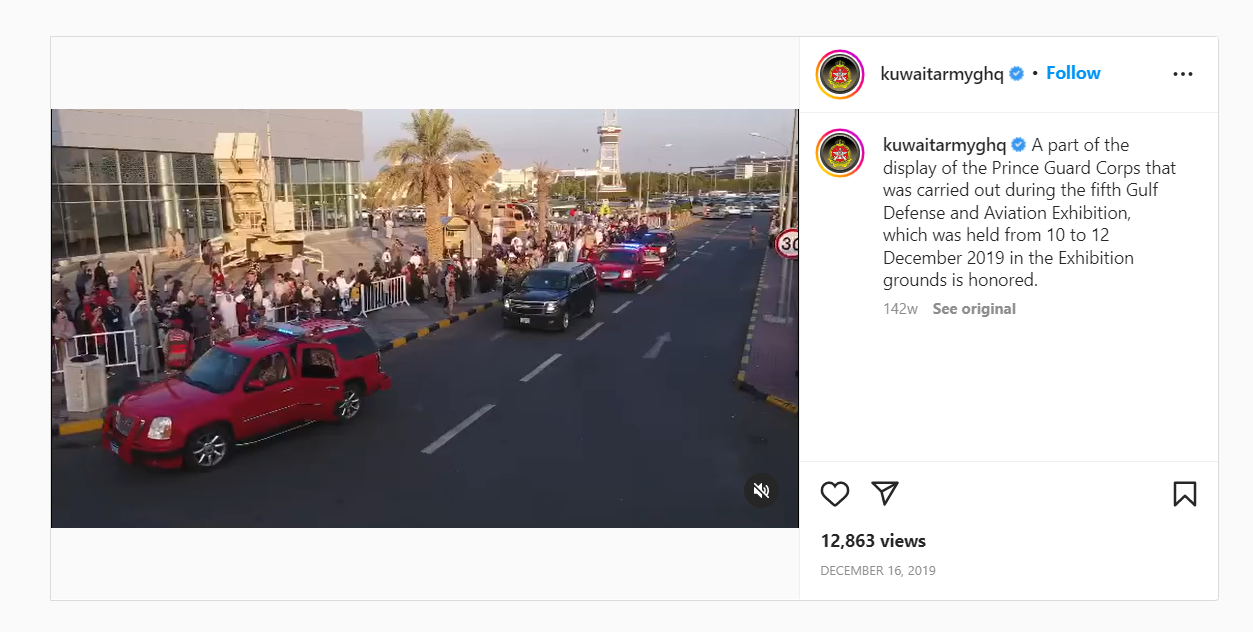Click the 142w timestamp under the caption
Image resolution: width=1253 pixels, height=632 pixels.
(900, 309)
